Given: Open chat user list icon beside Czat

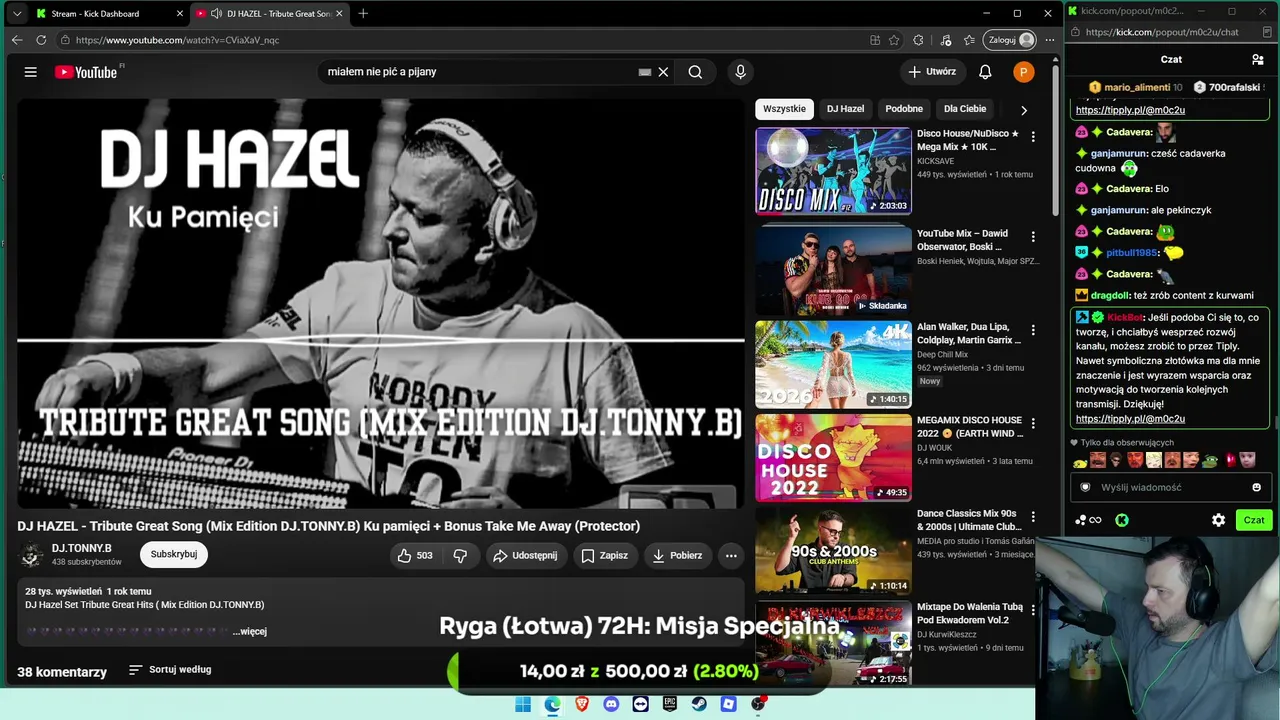Looking at the screenshot, I should pos(1258,60).
